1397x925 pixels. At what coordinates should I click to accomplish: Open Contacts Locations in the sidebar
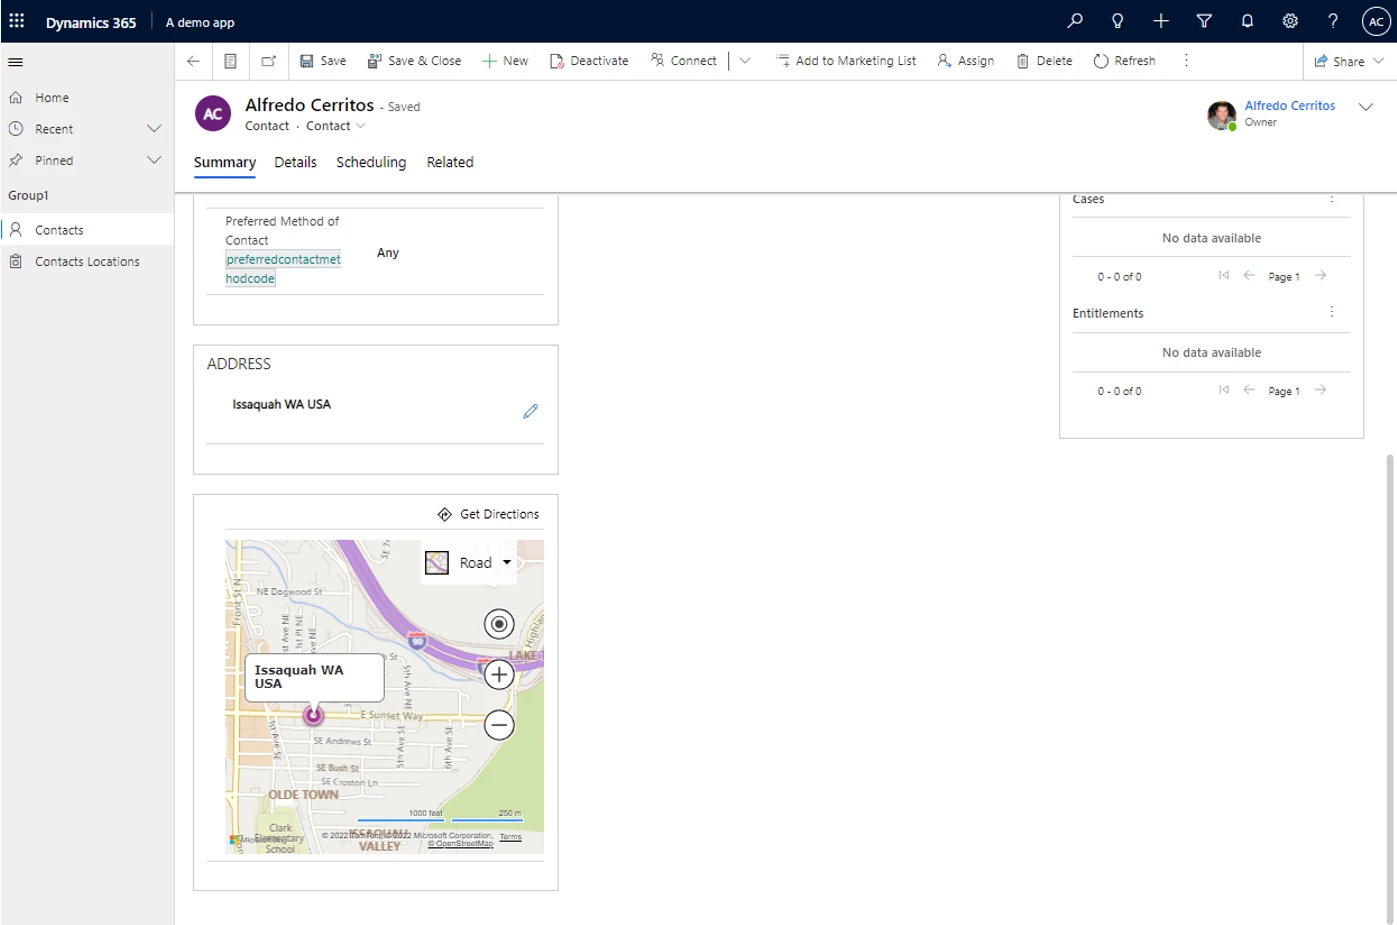(87, 261)
